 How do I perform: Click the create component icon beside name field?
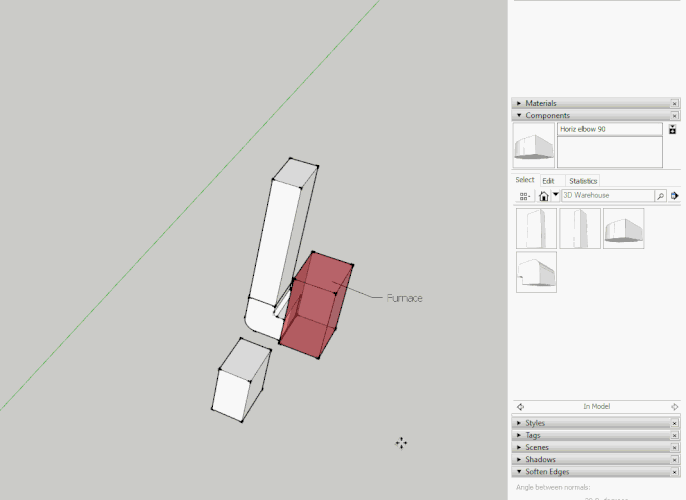coord(672,129)
